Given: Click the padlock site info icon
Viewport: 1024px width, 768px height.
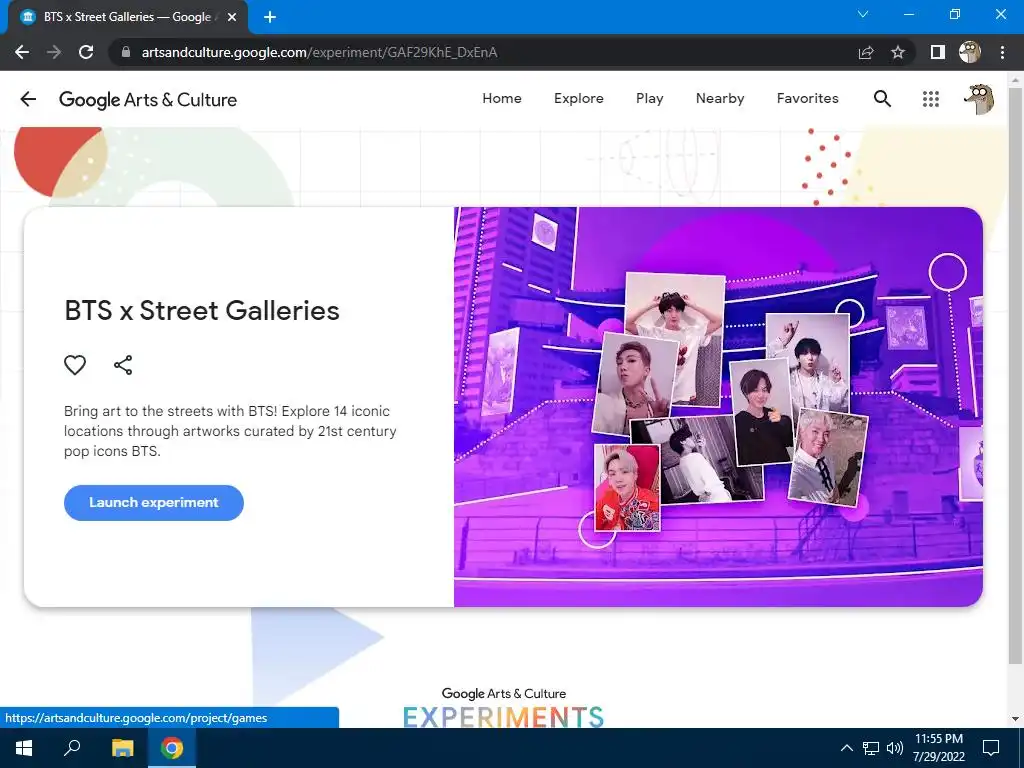Looking at the screenshot, I should pyautogui.click(x=126, y=52).
